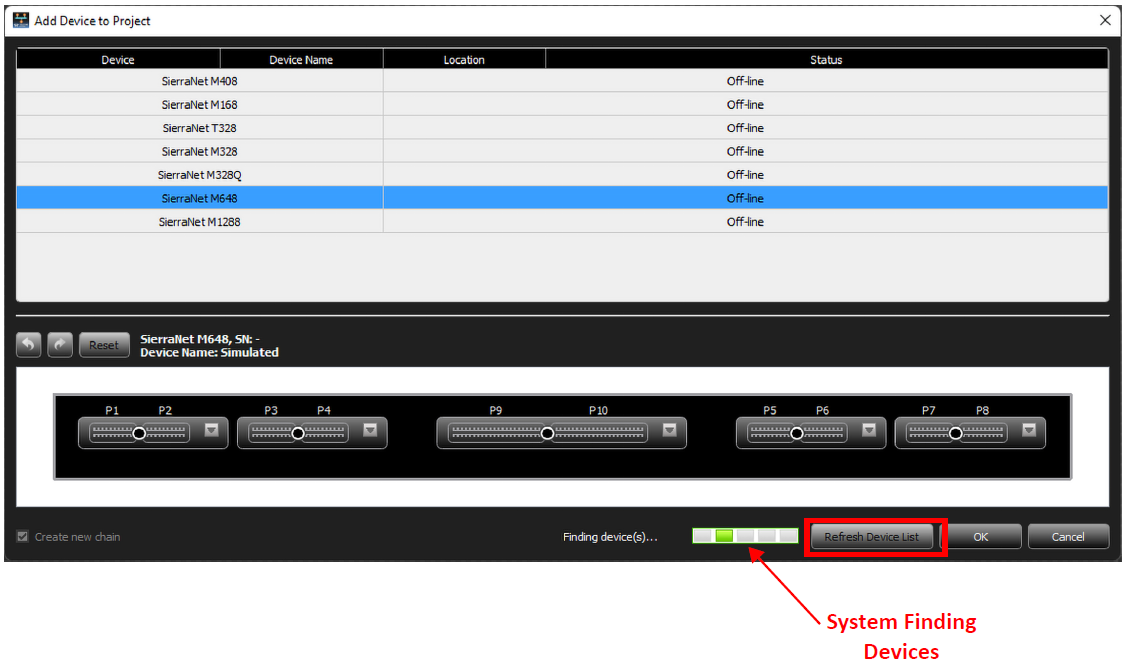Click Refresh Device List button
The image size is (1125, 668).
click(x=872, y=537)
